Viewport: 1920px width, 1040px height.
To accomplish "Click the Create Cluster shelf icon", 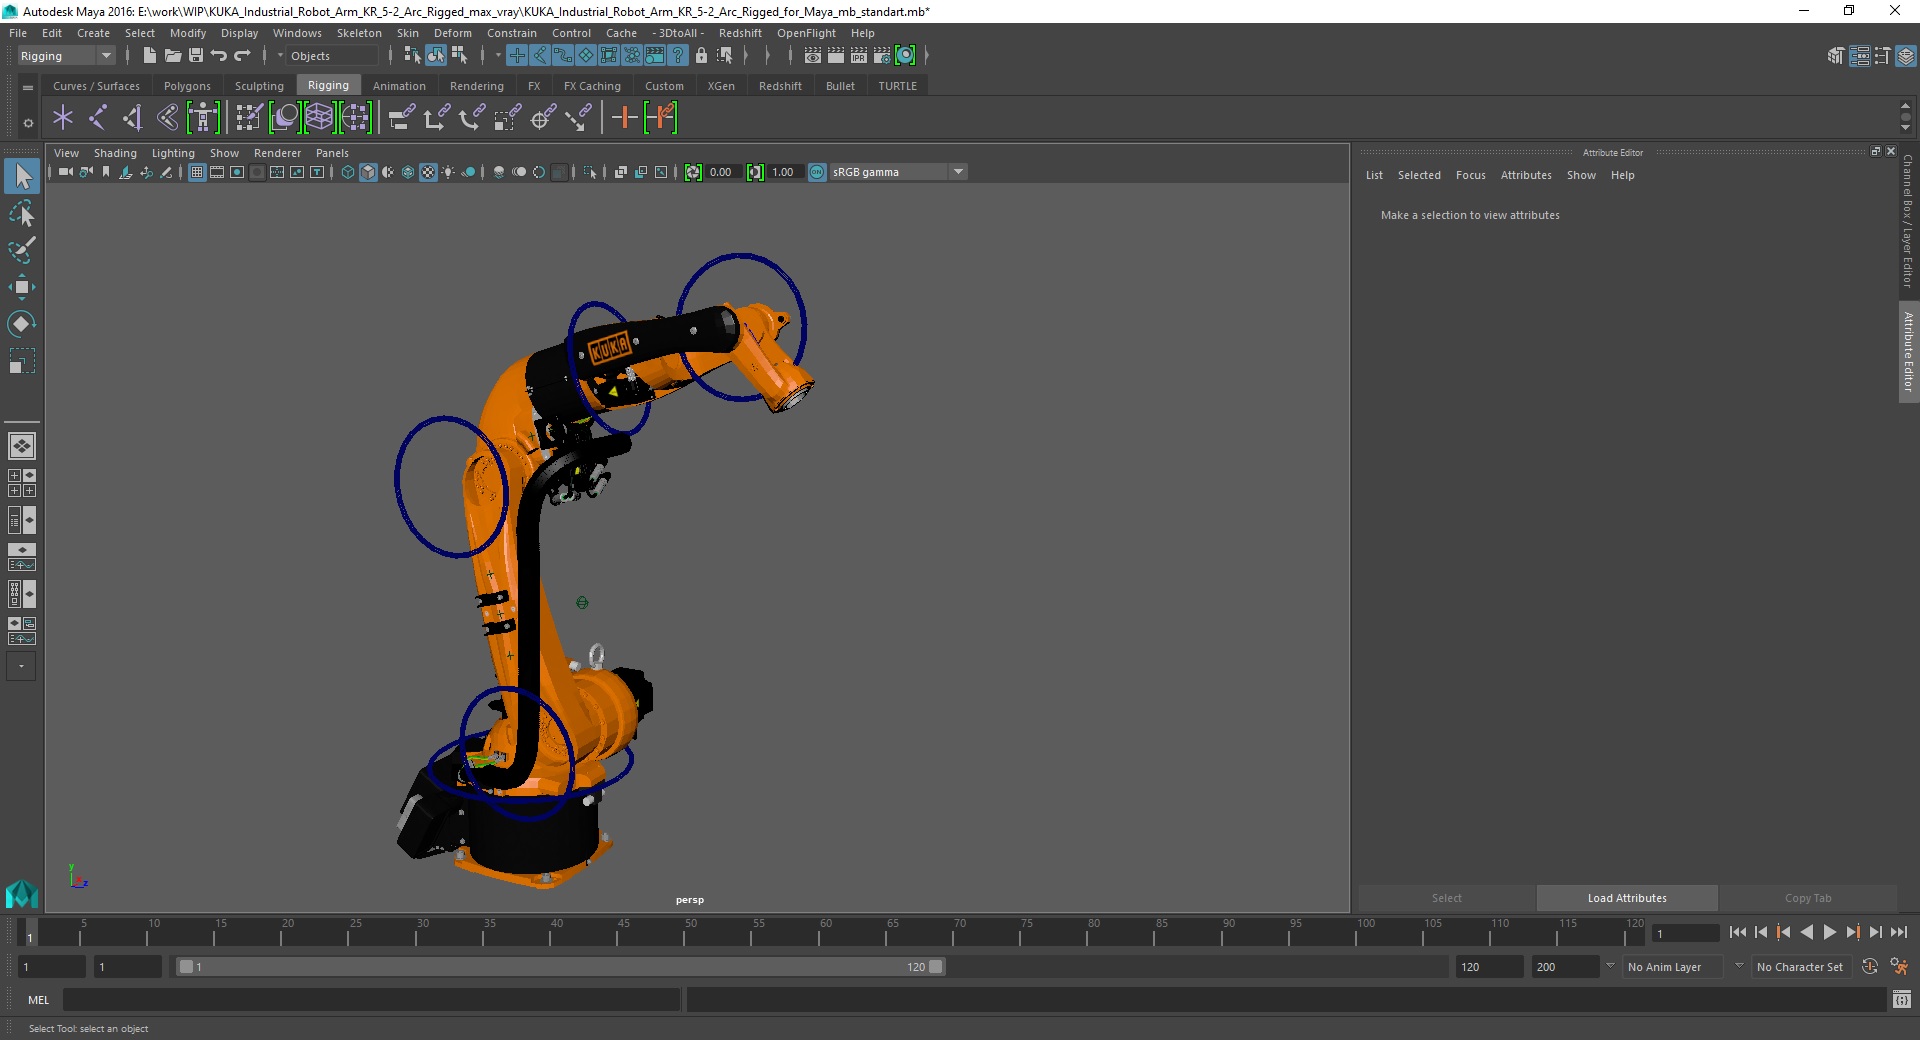I will [355, 118].
